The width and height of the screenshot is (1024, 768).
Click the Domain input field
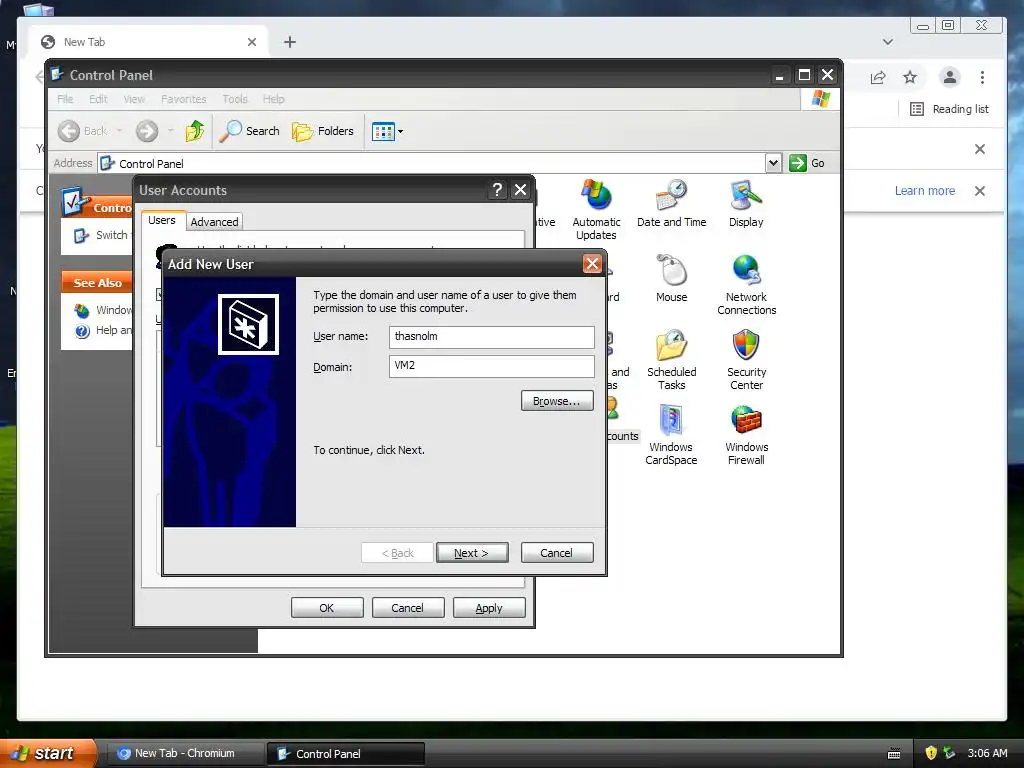pyautogui.click(x=492, y=366)
